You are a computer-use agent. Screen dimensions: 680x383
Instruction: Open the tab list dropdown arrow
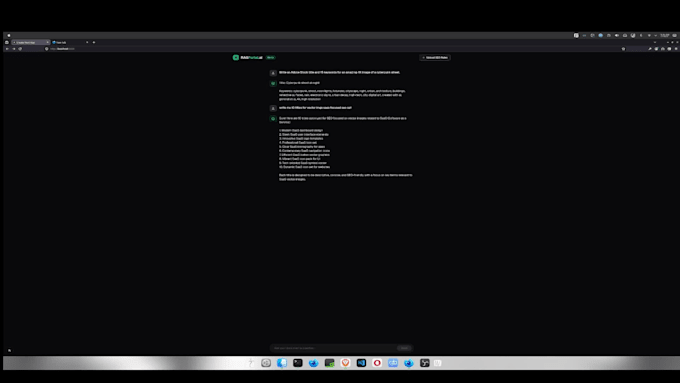[x=655, y=43]
